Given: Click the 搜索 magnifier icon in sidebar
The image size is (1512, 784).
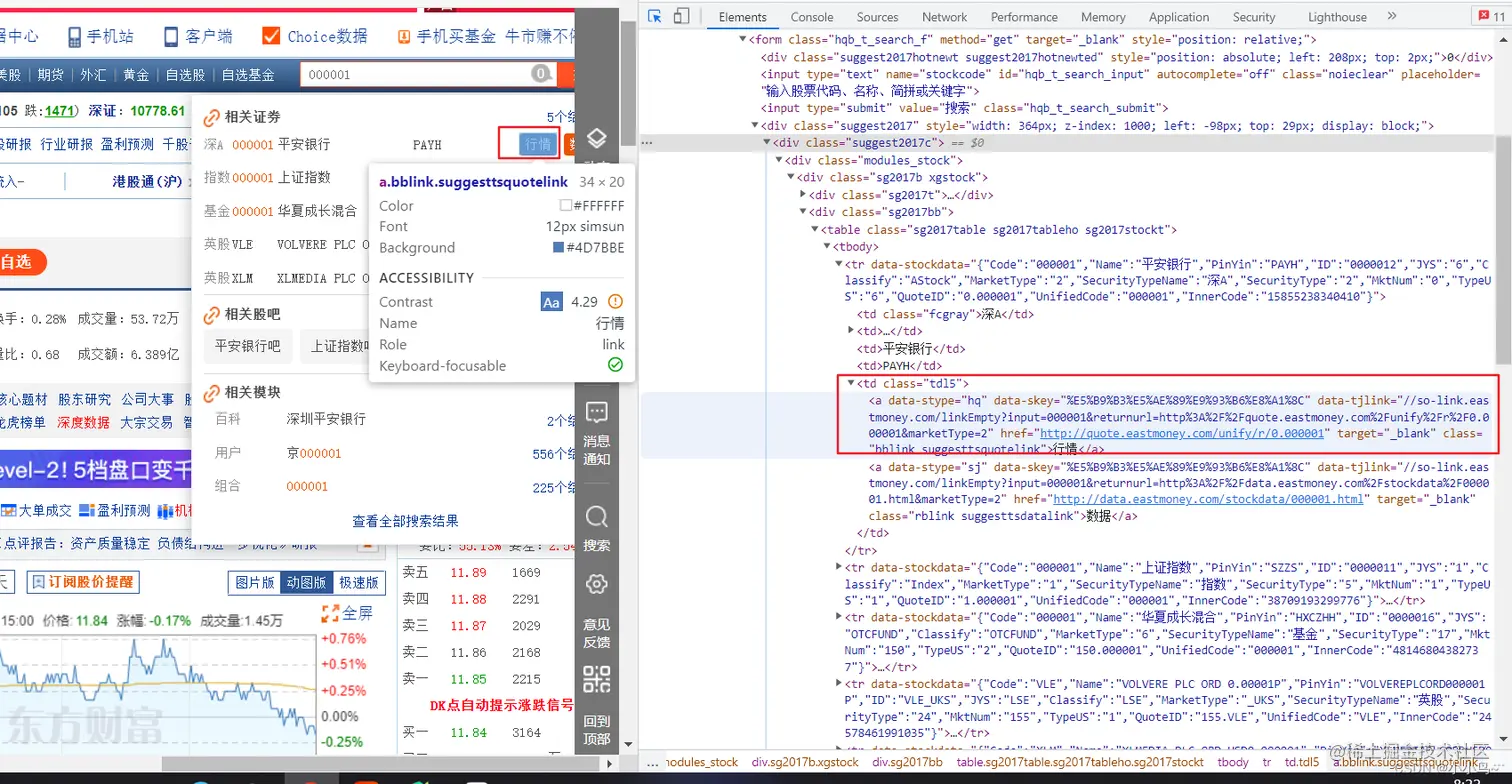Looking at the screenshot, I should 597,517.
